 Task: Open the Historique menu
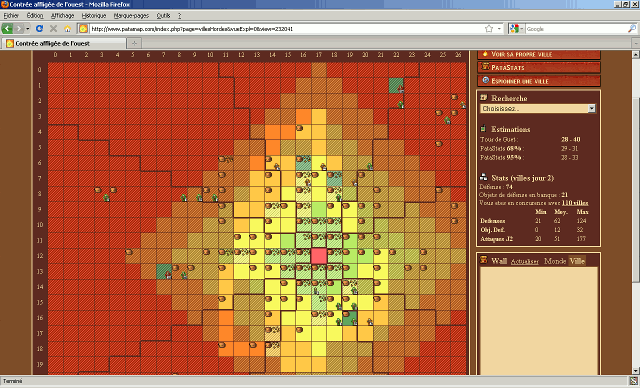[x=94, y=16]
